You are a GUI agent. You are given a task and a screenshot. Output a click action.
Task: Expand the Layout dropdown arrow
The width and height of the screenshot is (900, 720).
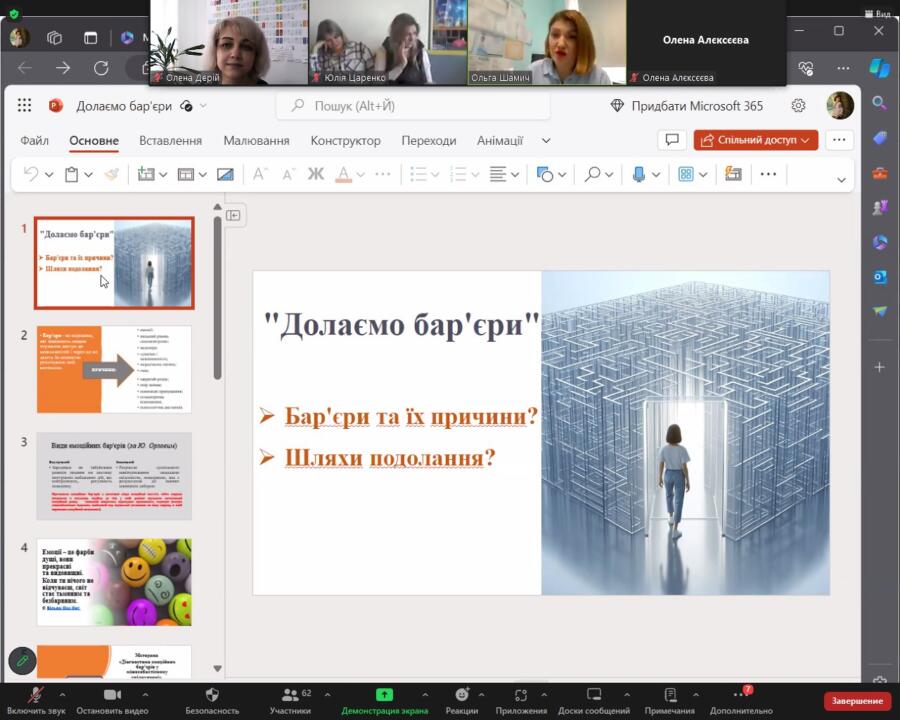pos(203,175)
